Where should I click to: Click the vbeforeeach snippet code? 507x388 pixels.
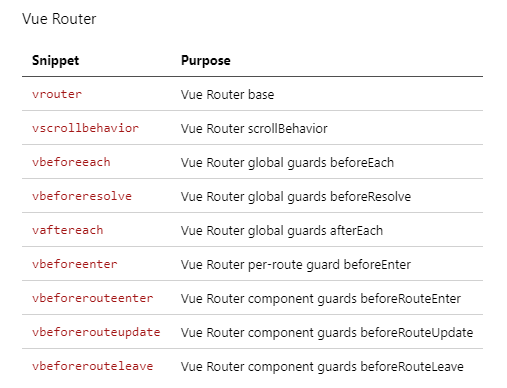coord(71,162)
